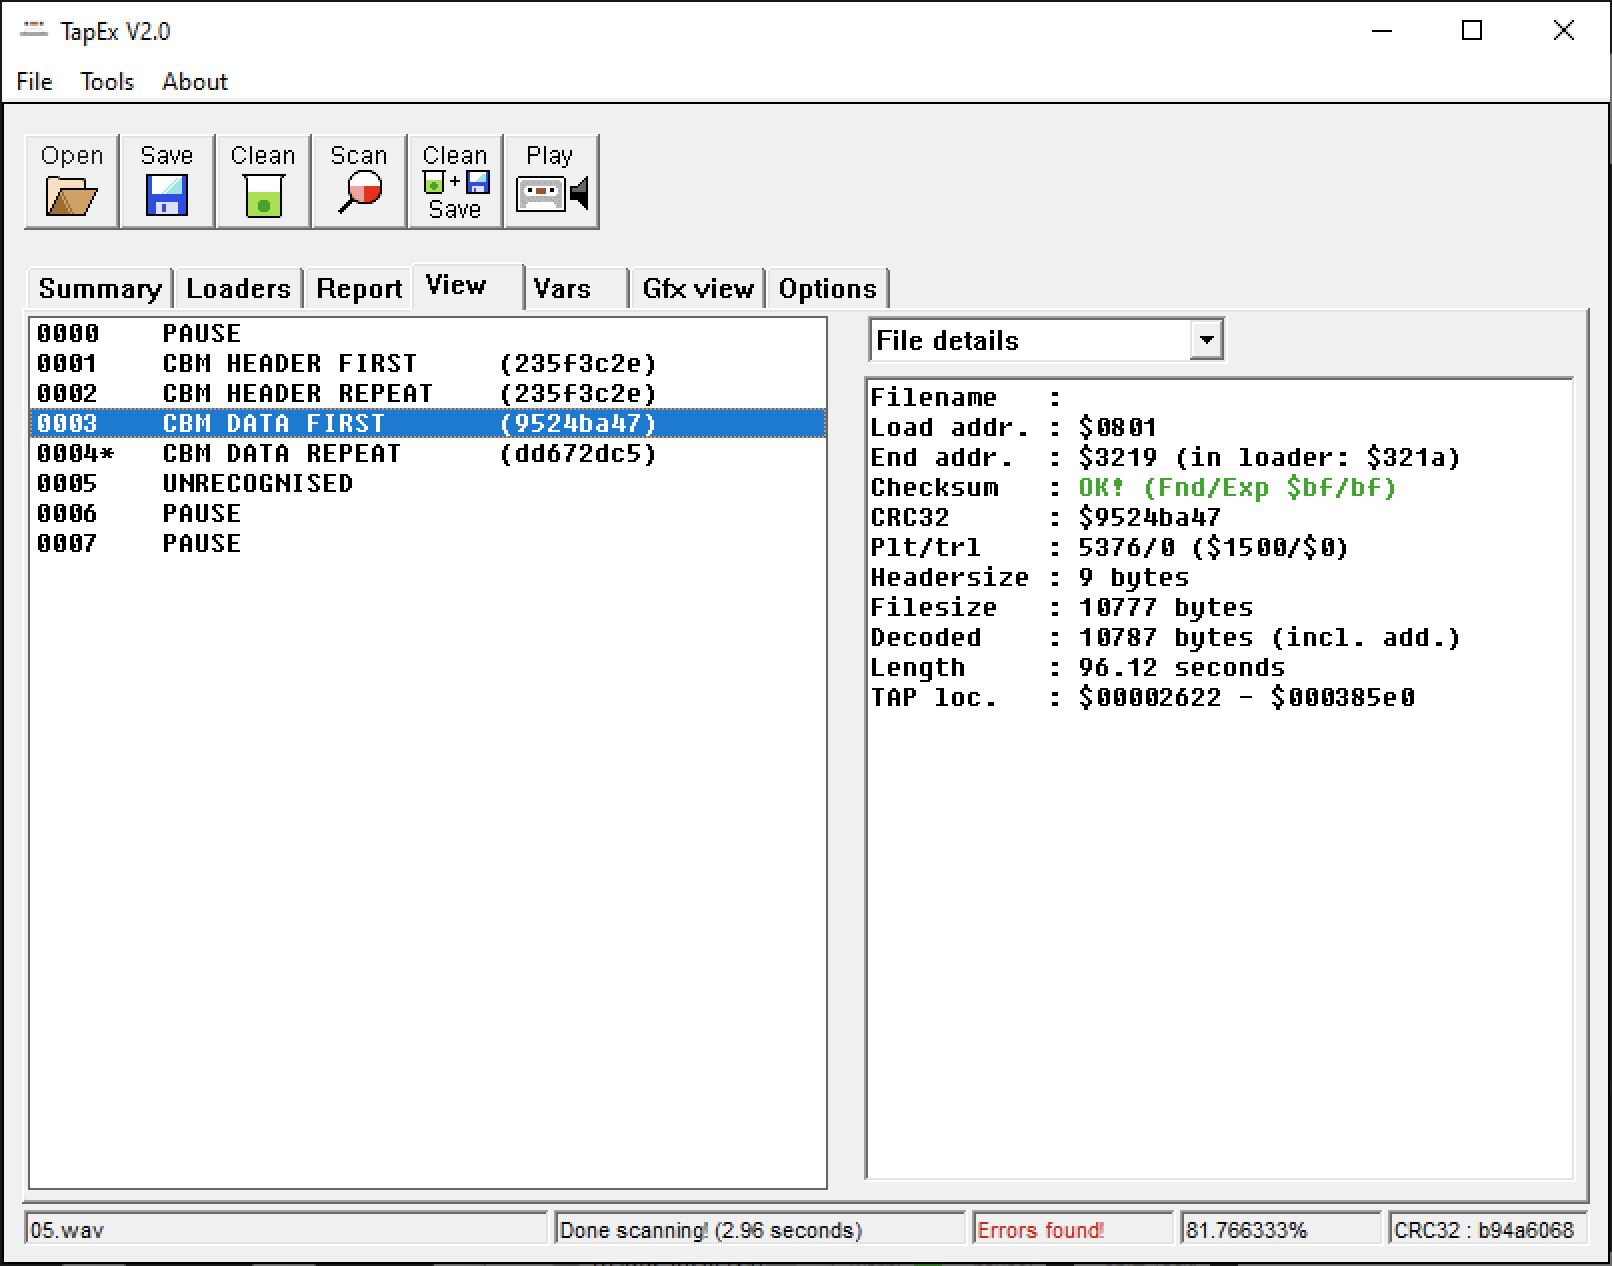Click the Open folder icon

pos(71,195)
